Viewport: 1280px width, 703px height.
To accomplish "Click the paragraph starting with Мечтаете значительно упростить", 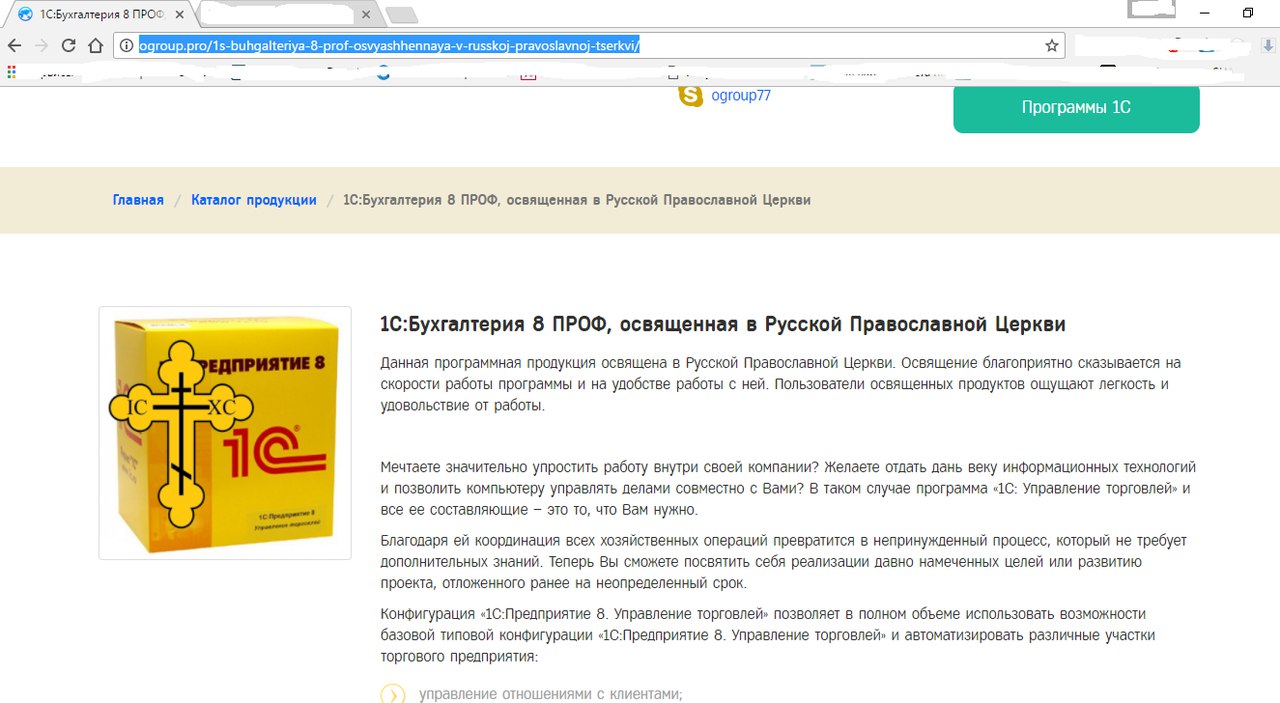I will [x=788, y=489].
